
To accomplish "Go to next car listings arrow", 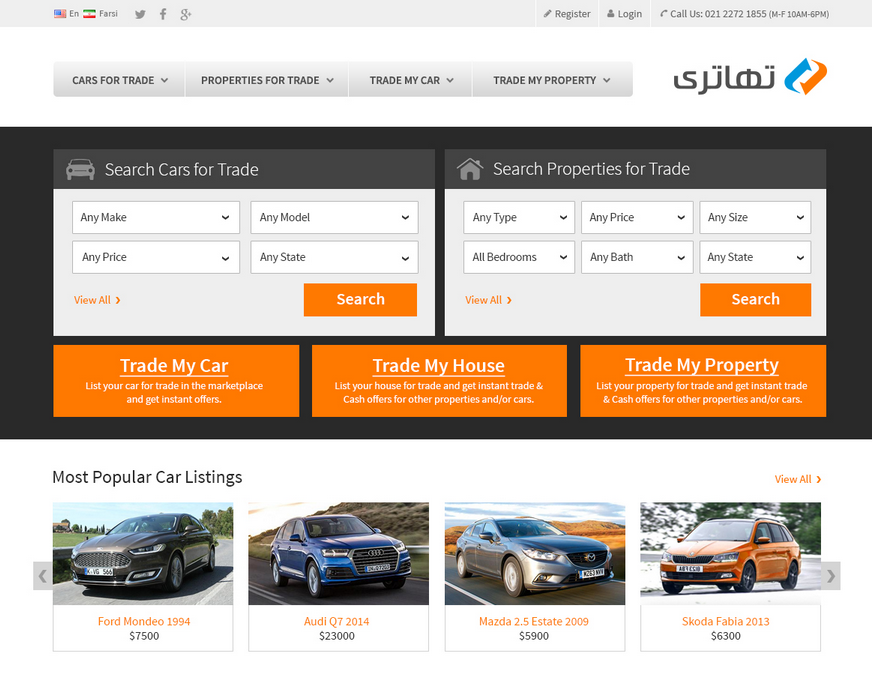I will [x=830, y=576].
